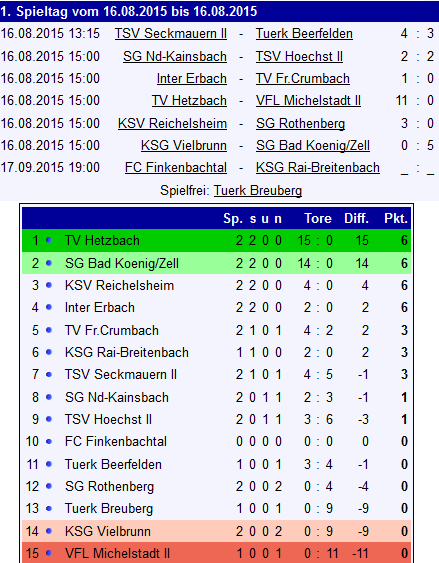
Task: Click blue dot icon beside VFL Michelstadt II
Action: click(49, 553)
